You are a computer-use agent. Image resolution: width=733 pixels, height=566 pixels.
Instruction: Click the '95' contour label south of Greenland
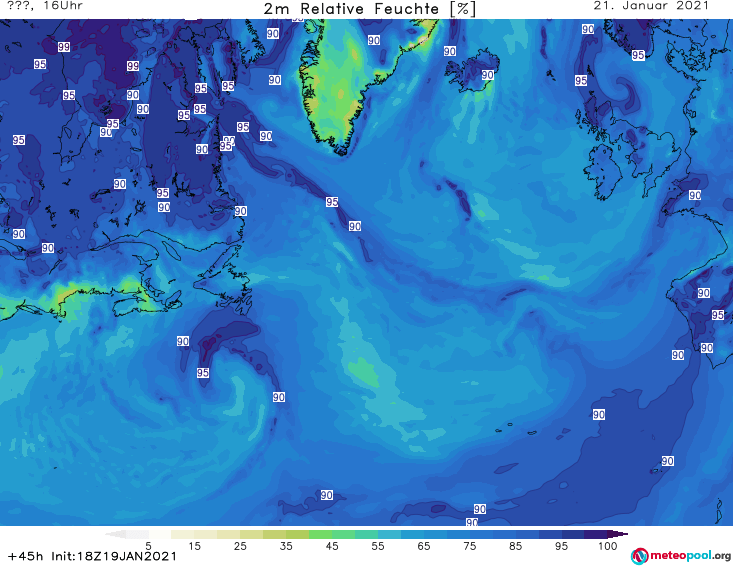point(332,202)
